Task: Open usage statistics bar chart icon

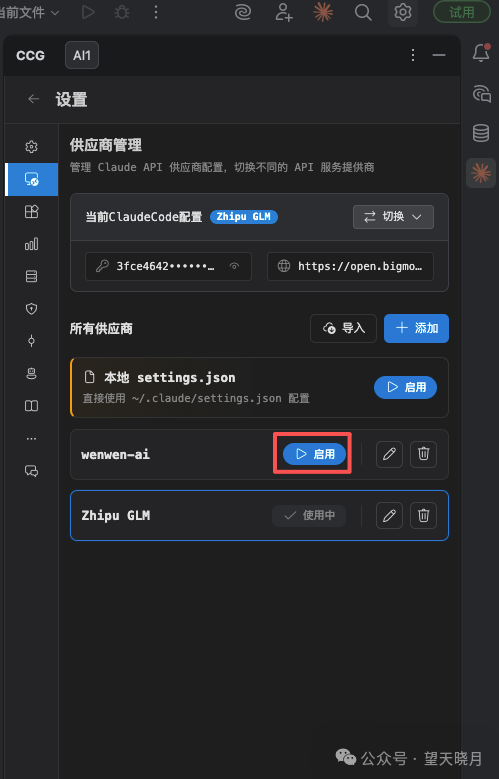Action: click(31, 244)
